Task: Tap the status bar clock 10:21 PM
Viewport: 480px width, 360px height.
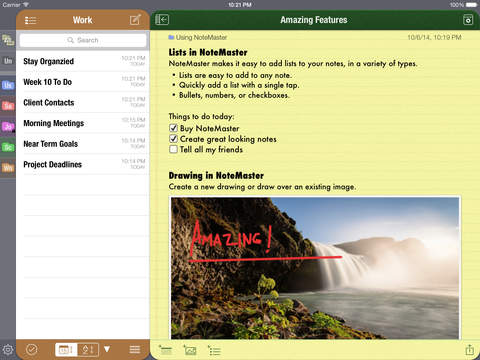Action: click(x=240, y=5)
